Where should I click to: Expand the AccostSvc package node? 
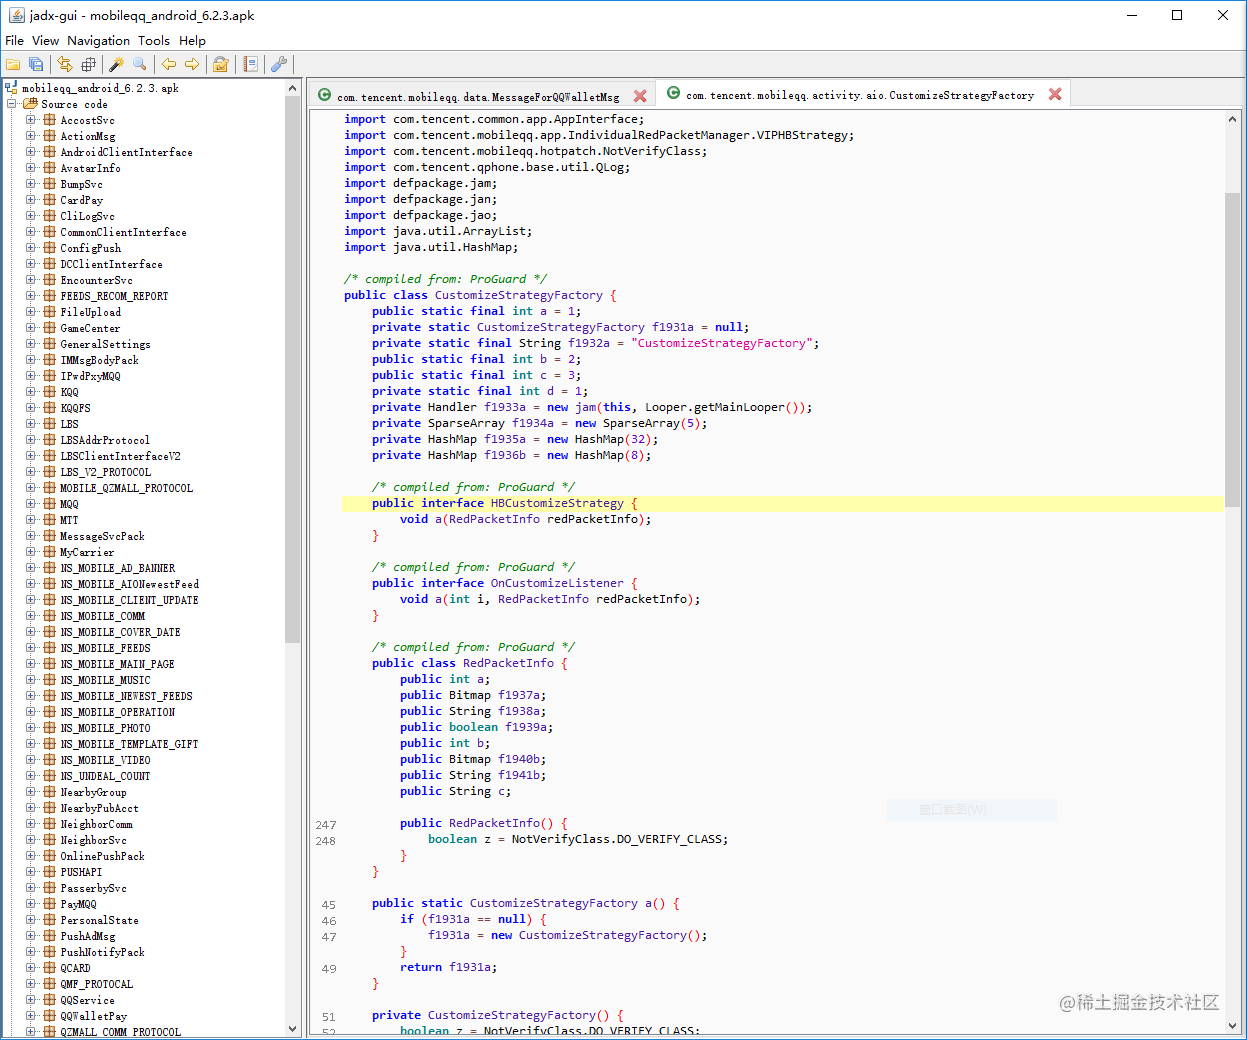[x=31, y=119]
